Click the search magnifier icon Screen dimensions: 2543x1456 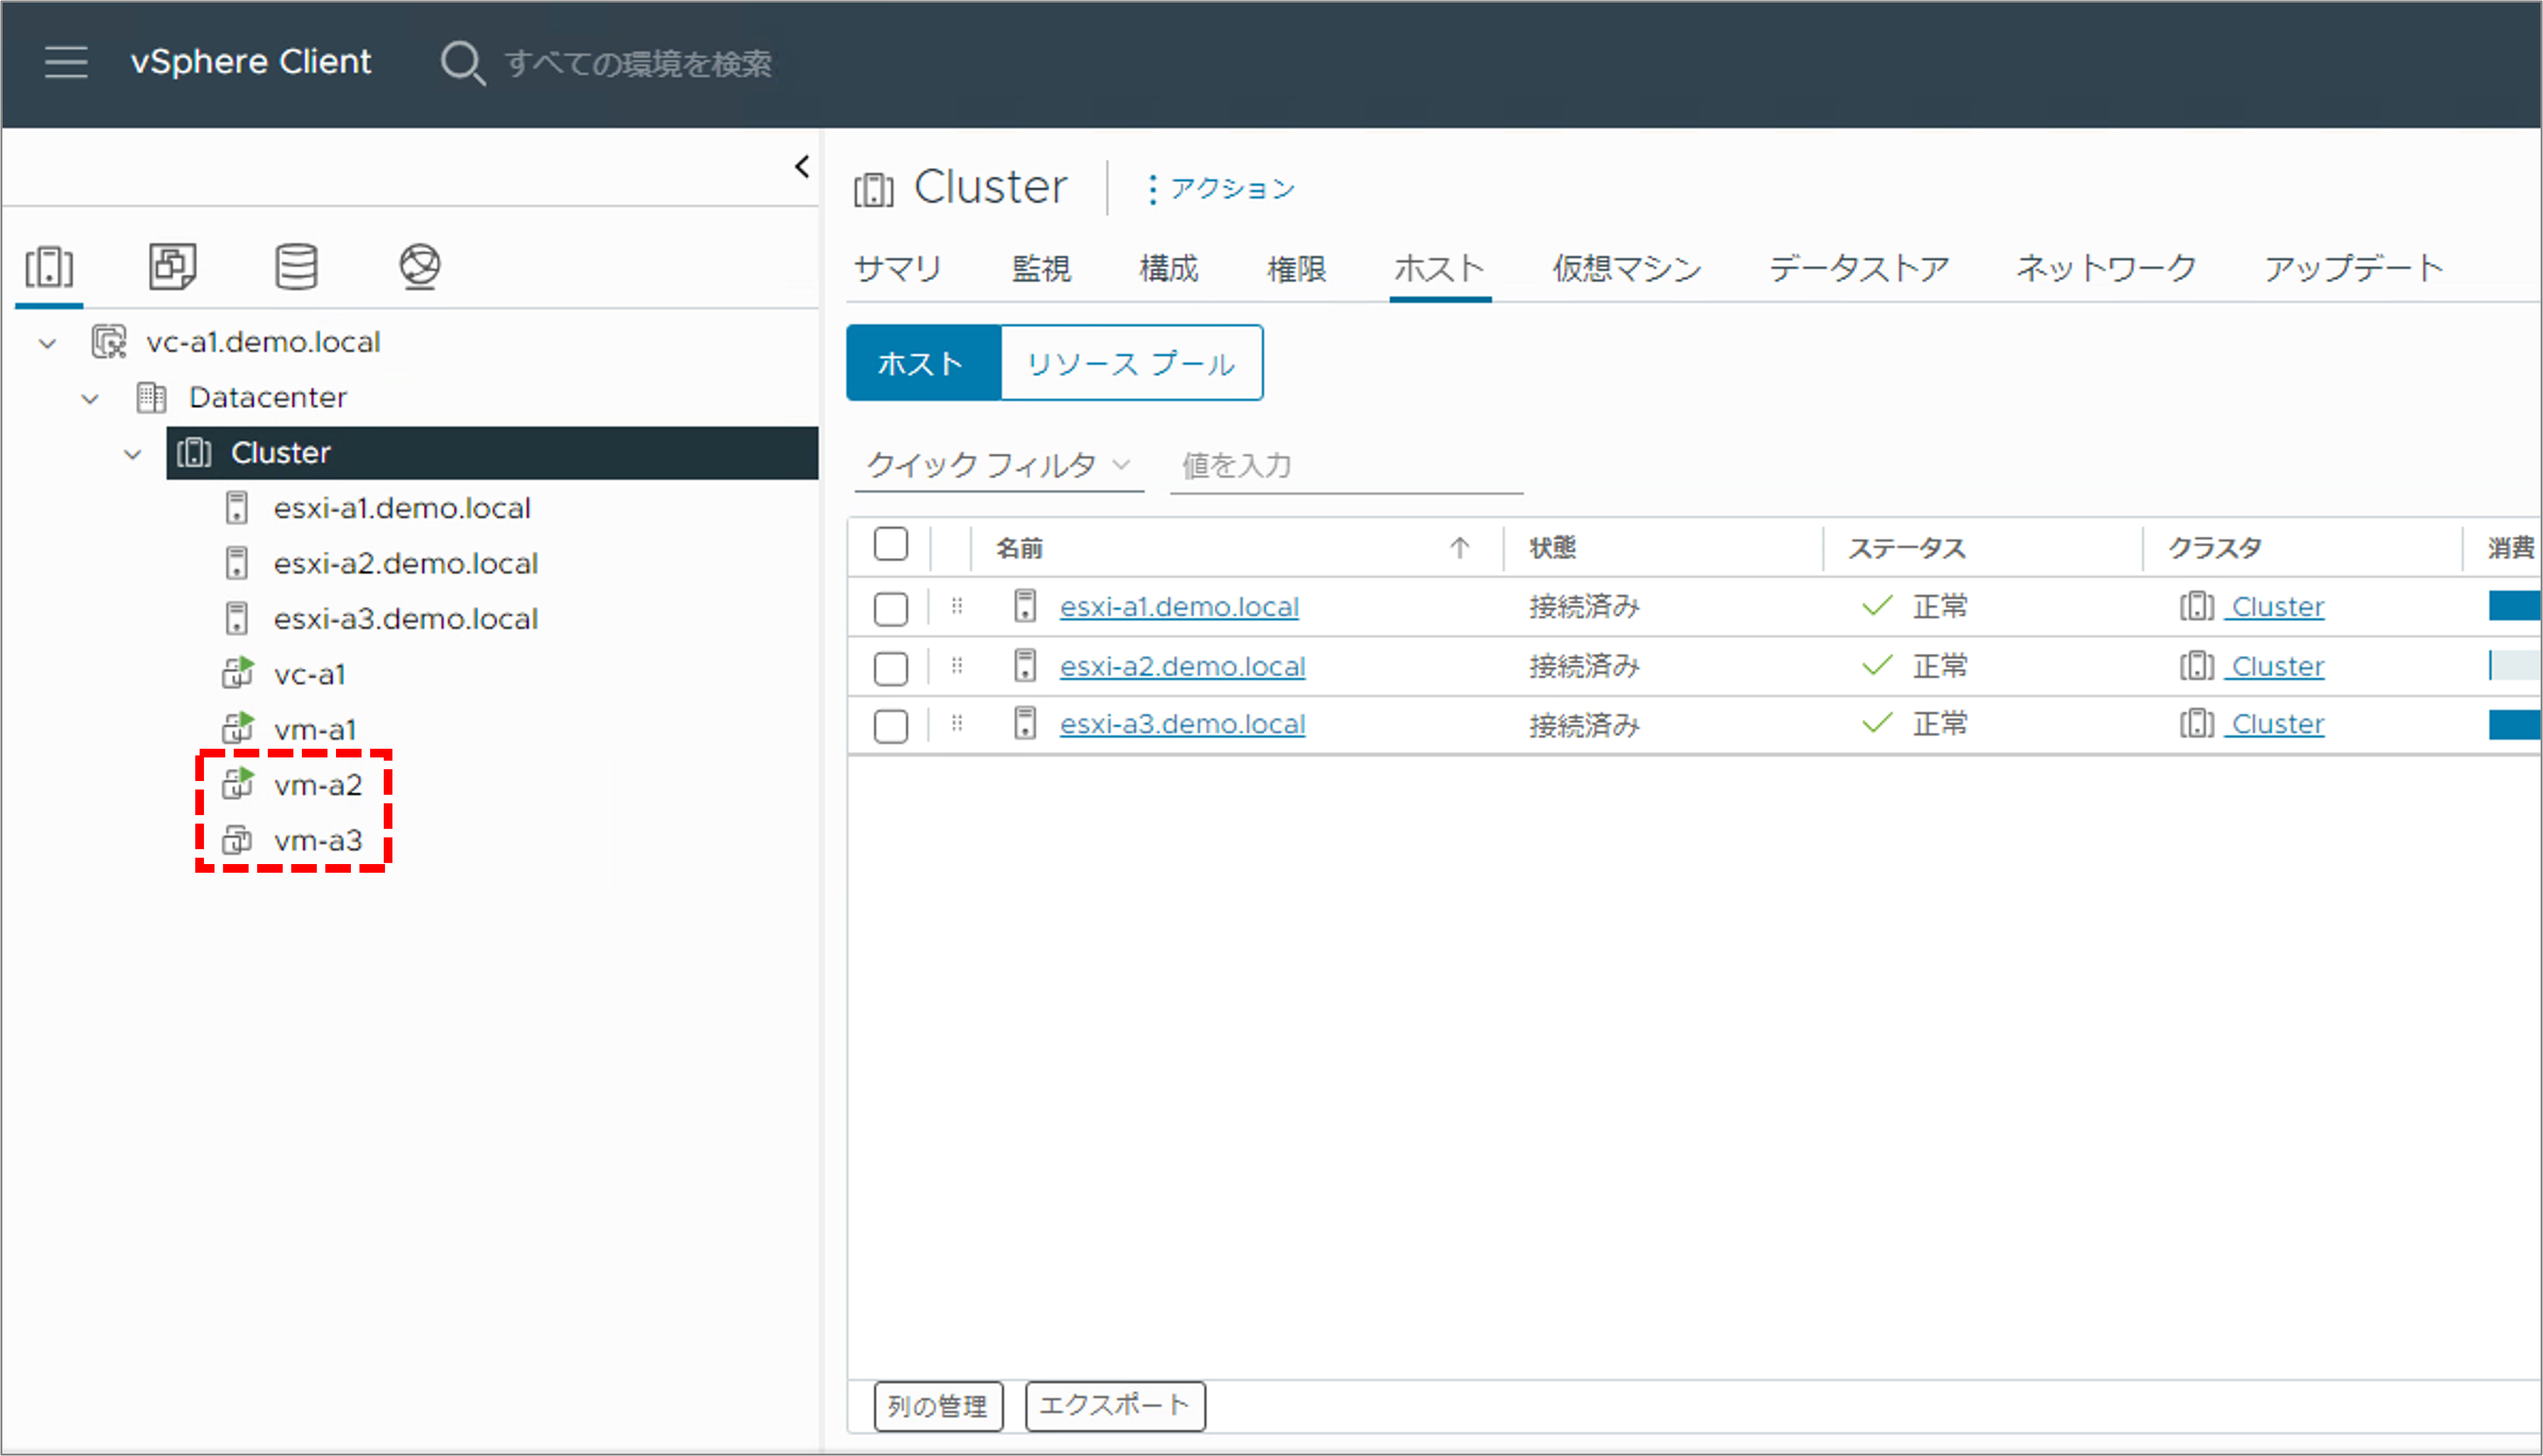tap(463, 63)
